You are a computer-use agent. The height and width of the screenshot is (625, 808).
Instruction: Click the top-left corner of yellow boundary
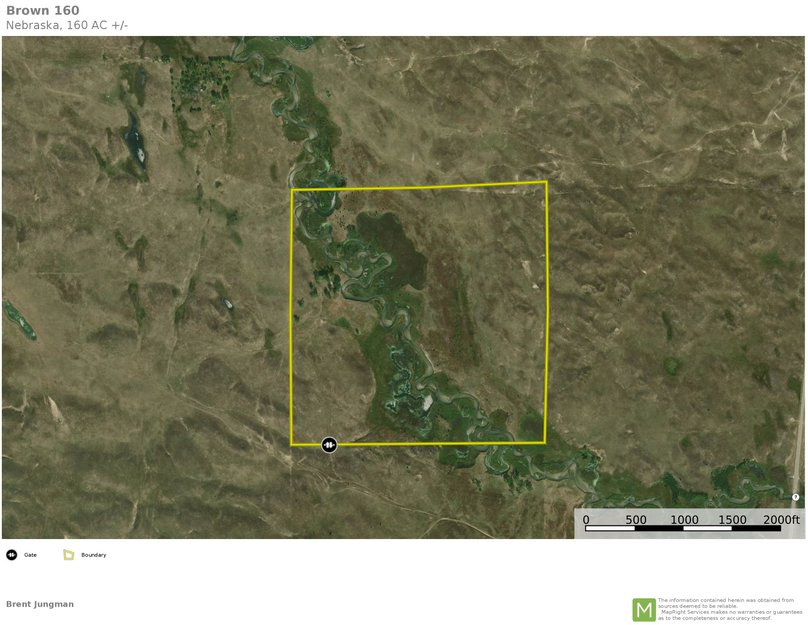[292, 190]
